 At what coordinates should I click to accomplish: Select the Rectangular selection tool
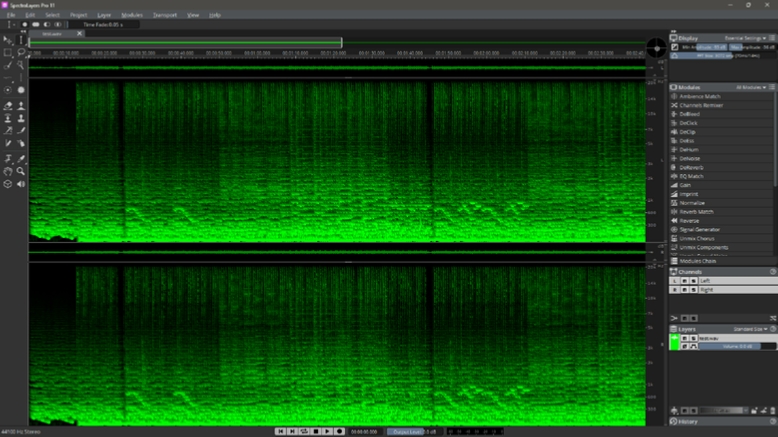[8, 52]
